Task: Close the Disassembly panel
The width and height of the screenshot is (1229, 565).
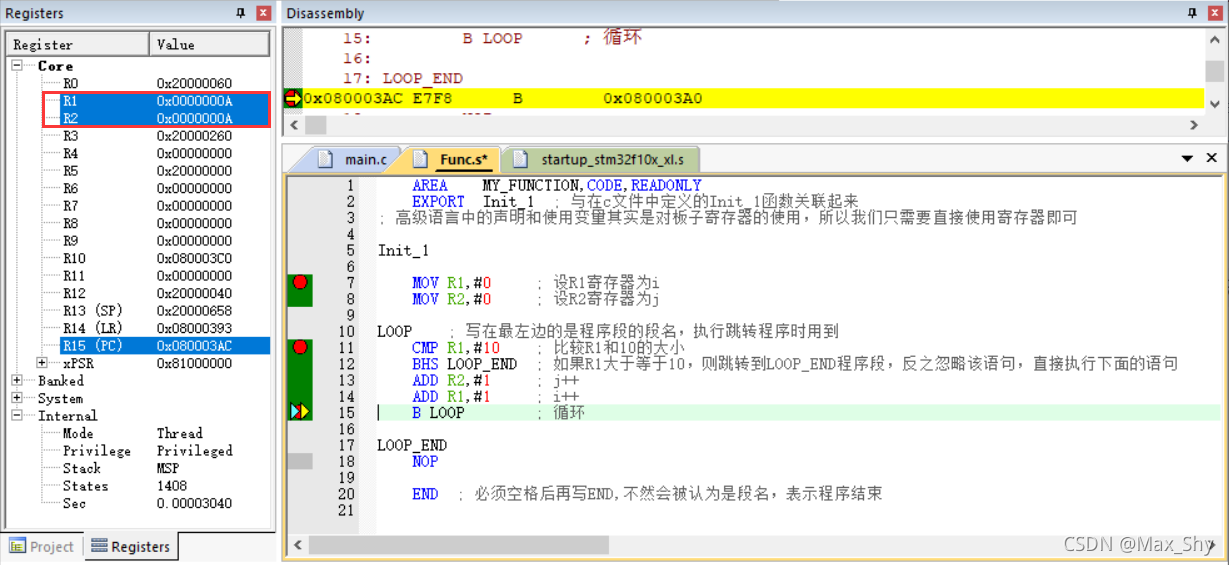Action: pyautogui.click(x=1216, y=14)
